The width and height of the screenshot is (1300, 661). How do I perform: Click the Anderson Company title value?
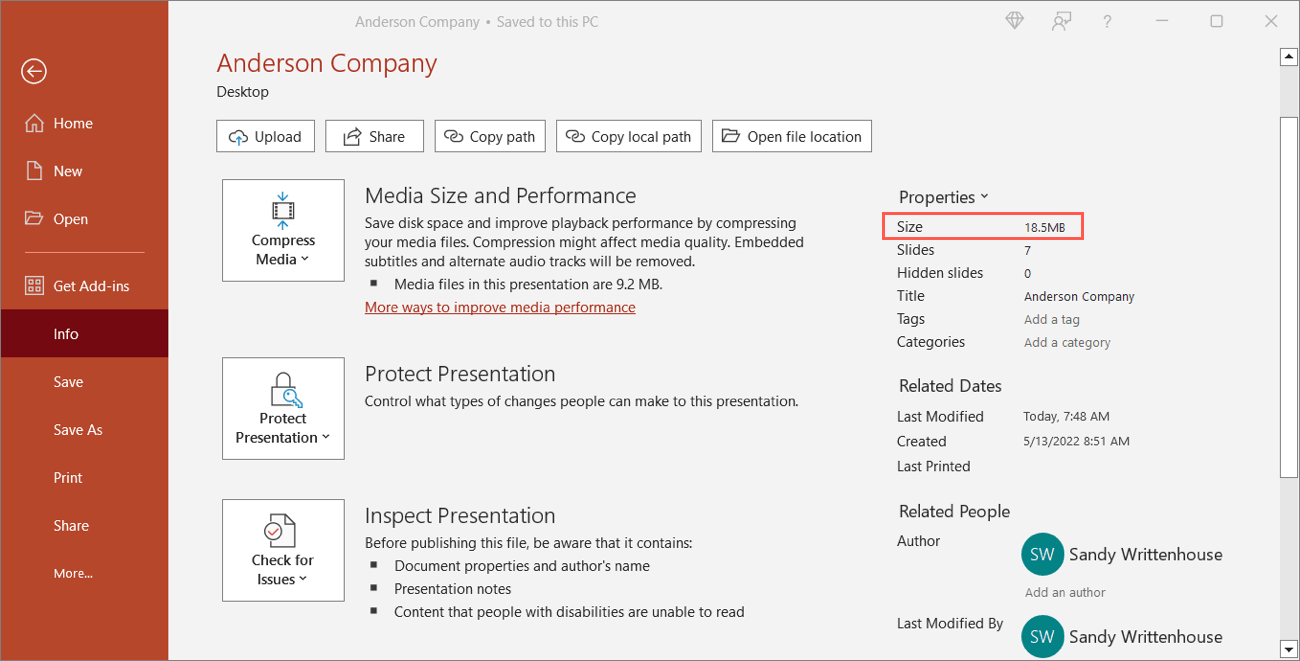pyautogui.click(x=1079, y=297)
